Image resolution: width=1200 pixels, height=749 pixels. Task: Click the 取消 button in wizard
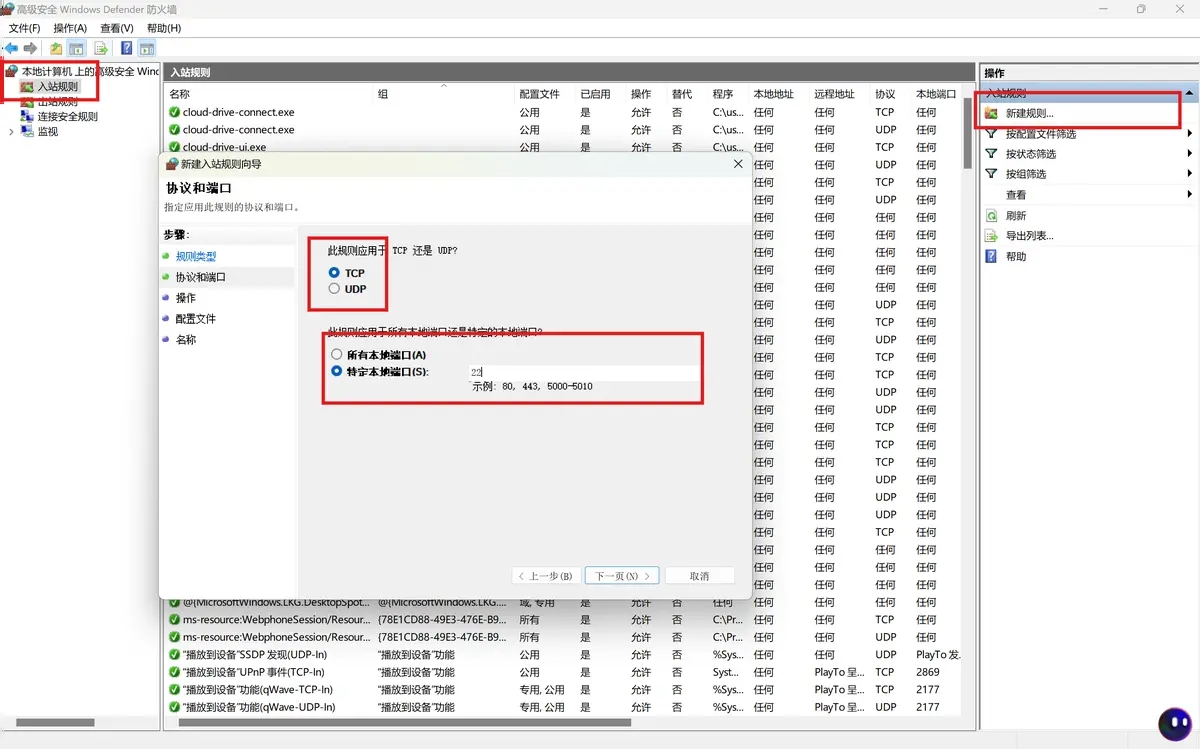tap(700, 576)
